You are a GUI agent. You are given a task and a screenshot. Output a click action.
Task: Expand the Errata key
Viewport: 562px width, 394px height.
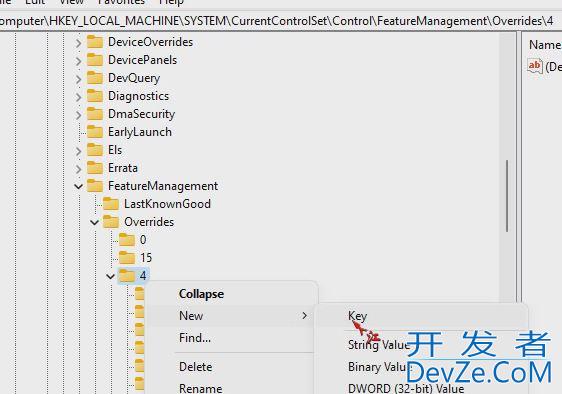[78, 169]
